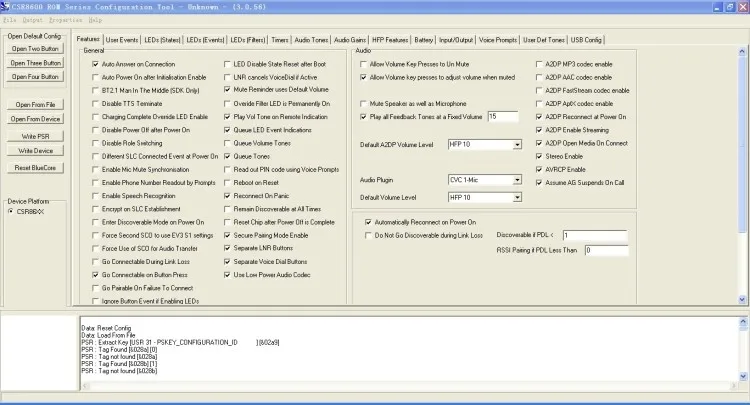Screen dimensions: 750x405
Task: Expand Default A2DP Volume Level dropdown
Action: point(517,144)
